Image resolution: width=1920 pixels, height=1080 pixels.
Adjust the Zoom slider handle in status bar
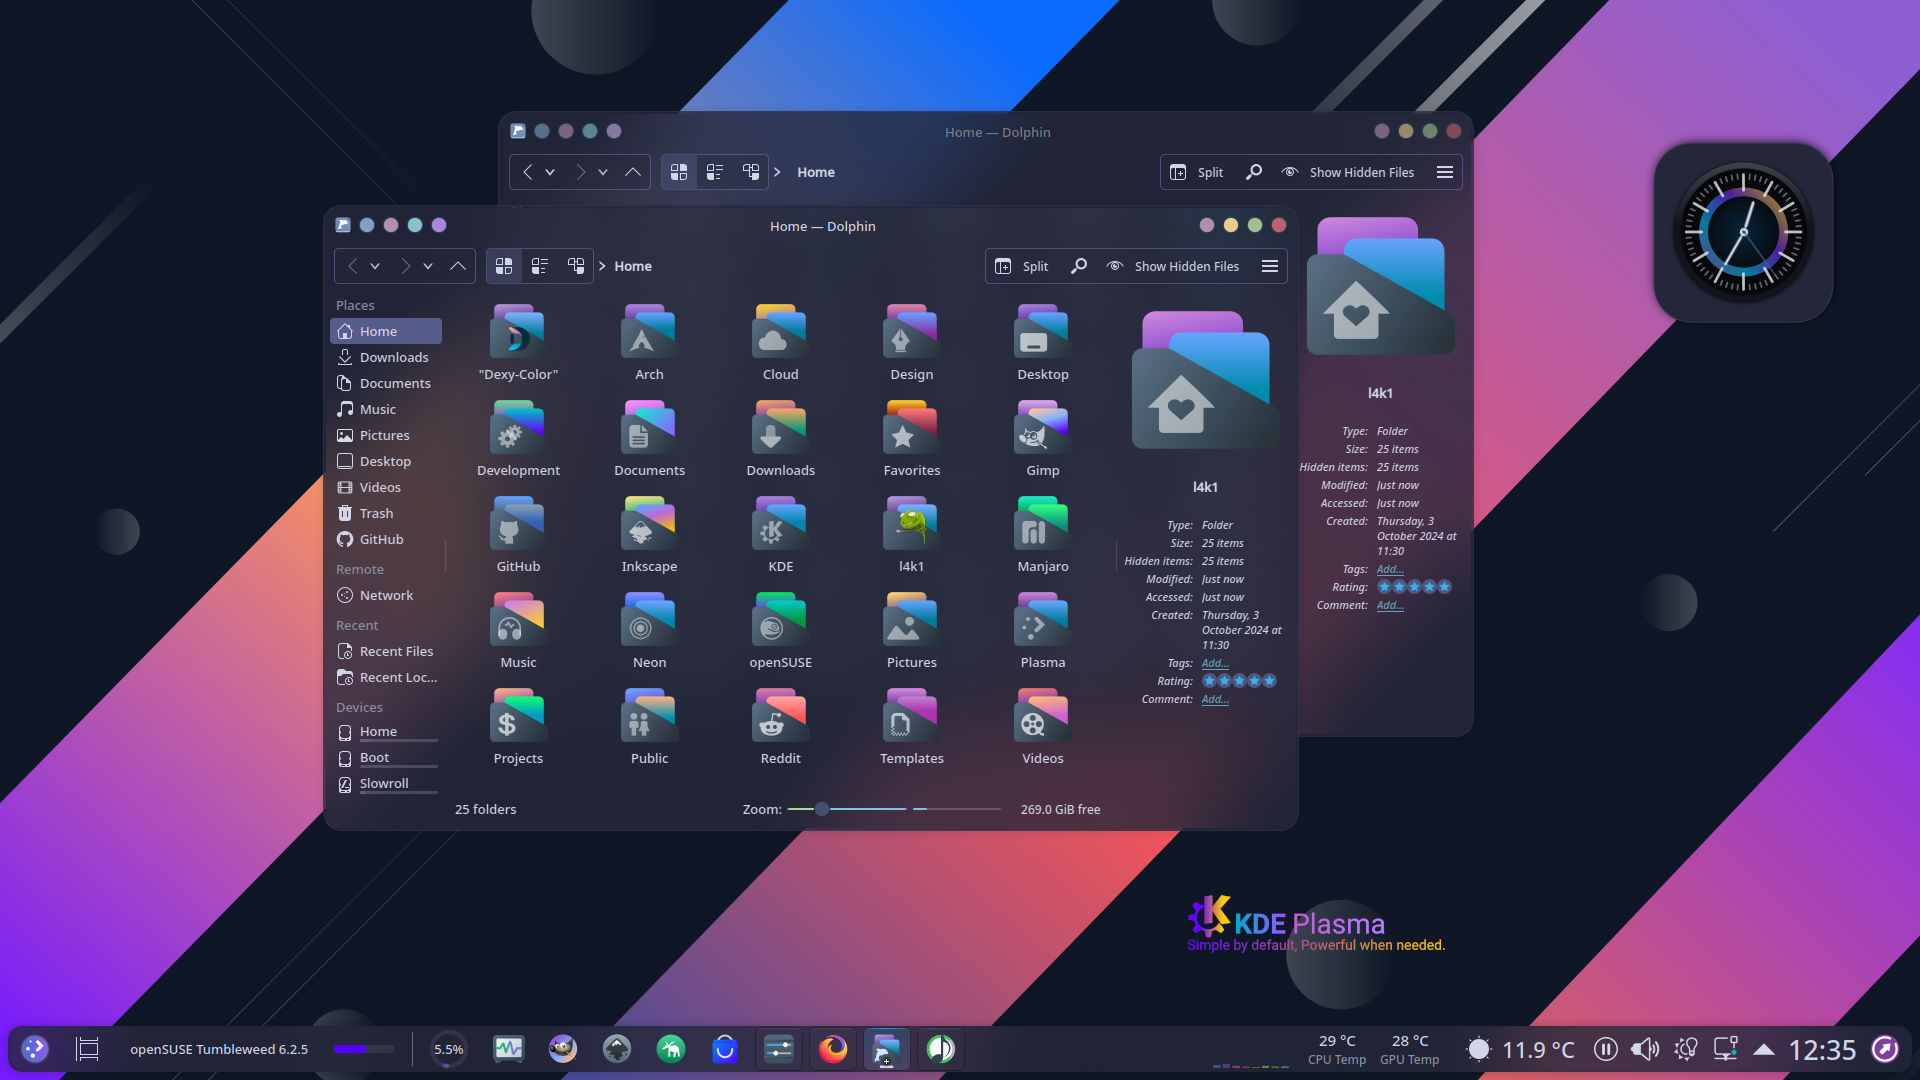[822, 809]
